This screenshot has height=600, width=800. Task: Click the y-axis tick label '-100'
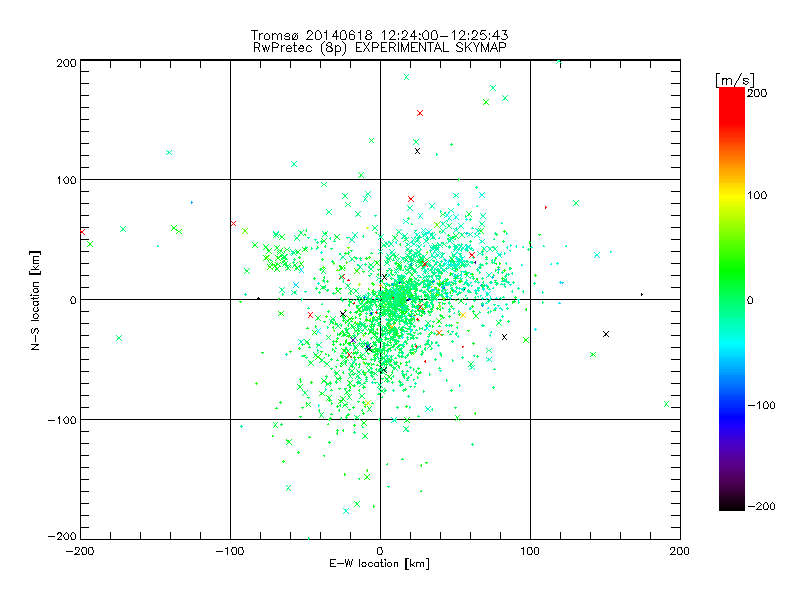pyautogui.click(x=62, y=420)
